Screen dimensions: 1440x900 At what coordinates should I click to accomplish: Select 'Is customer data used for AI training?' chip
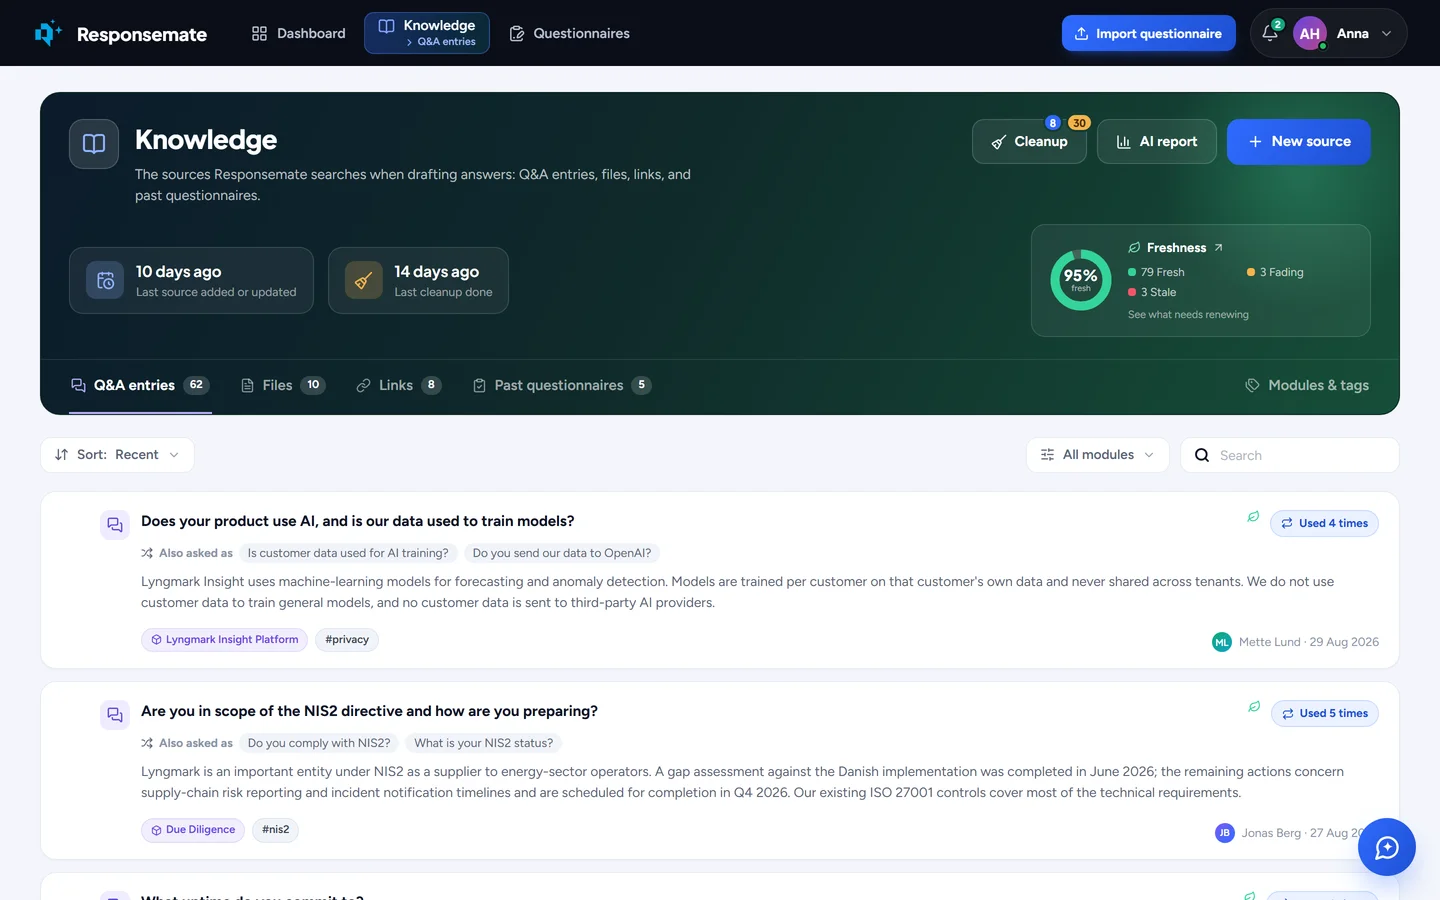(348, 553)
